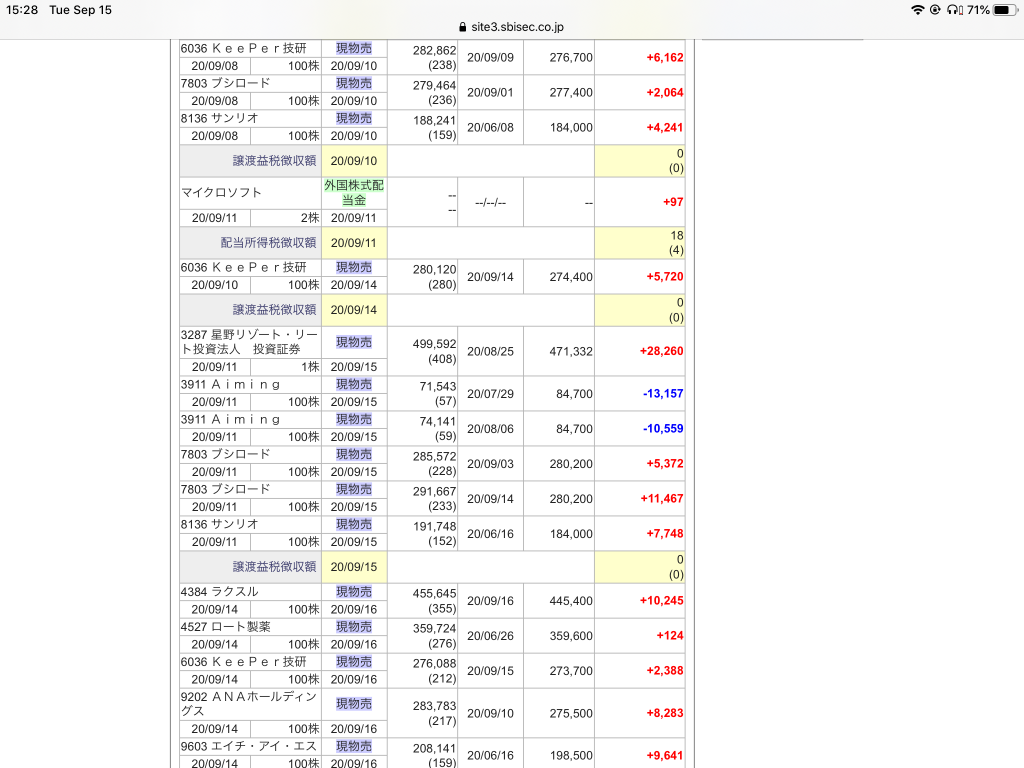Select the 471,332 acquisition cost

(571, 351)
